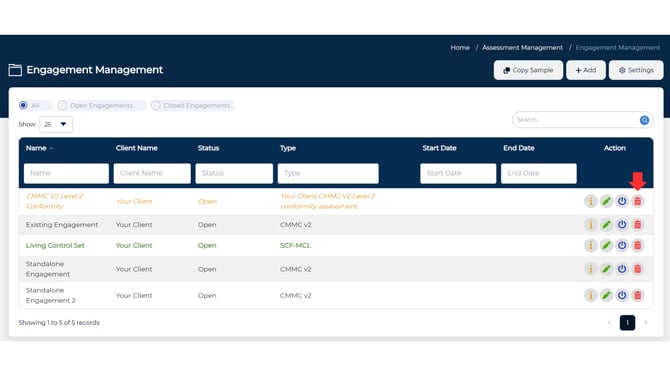Select the All radio button
This screenshot has height=376, width=670.
pos(24,105)
